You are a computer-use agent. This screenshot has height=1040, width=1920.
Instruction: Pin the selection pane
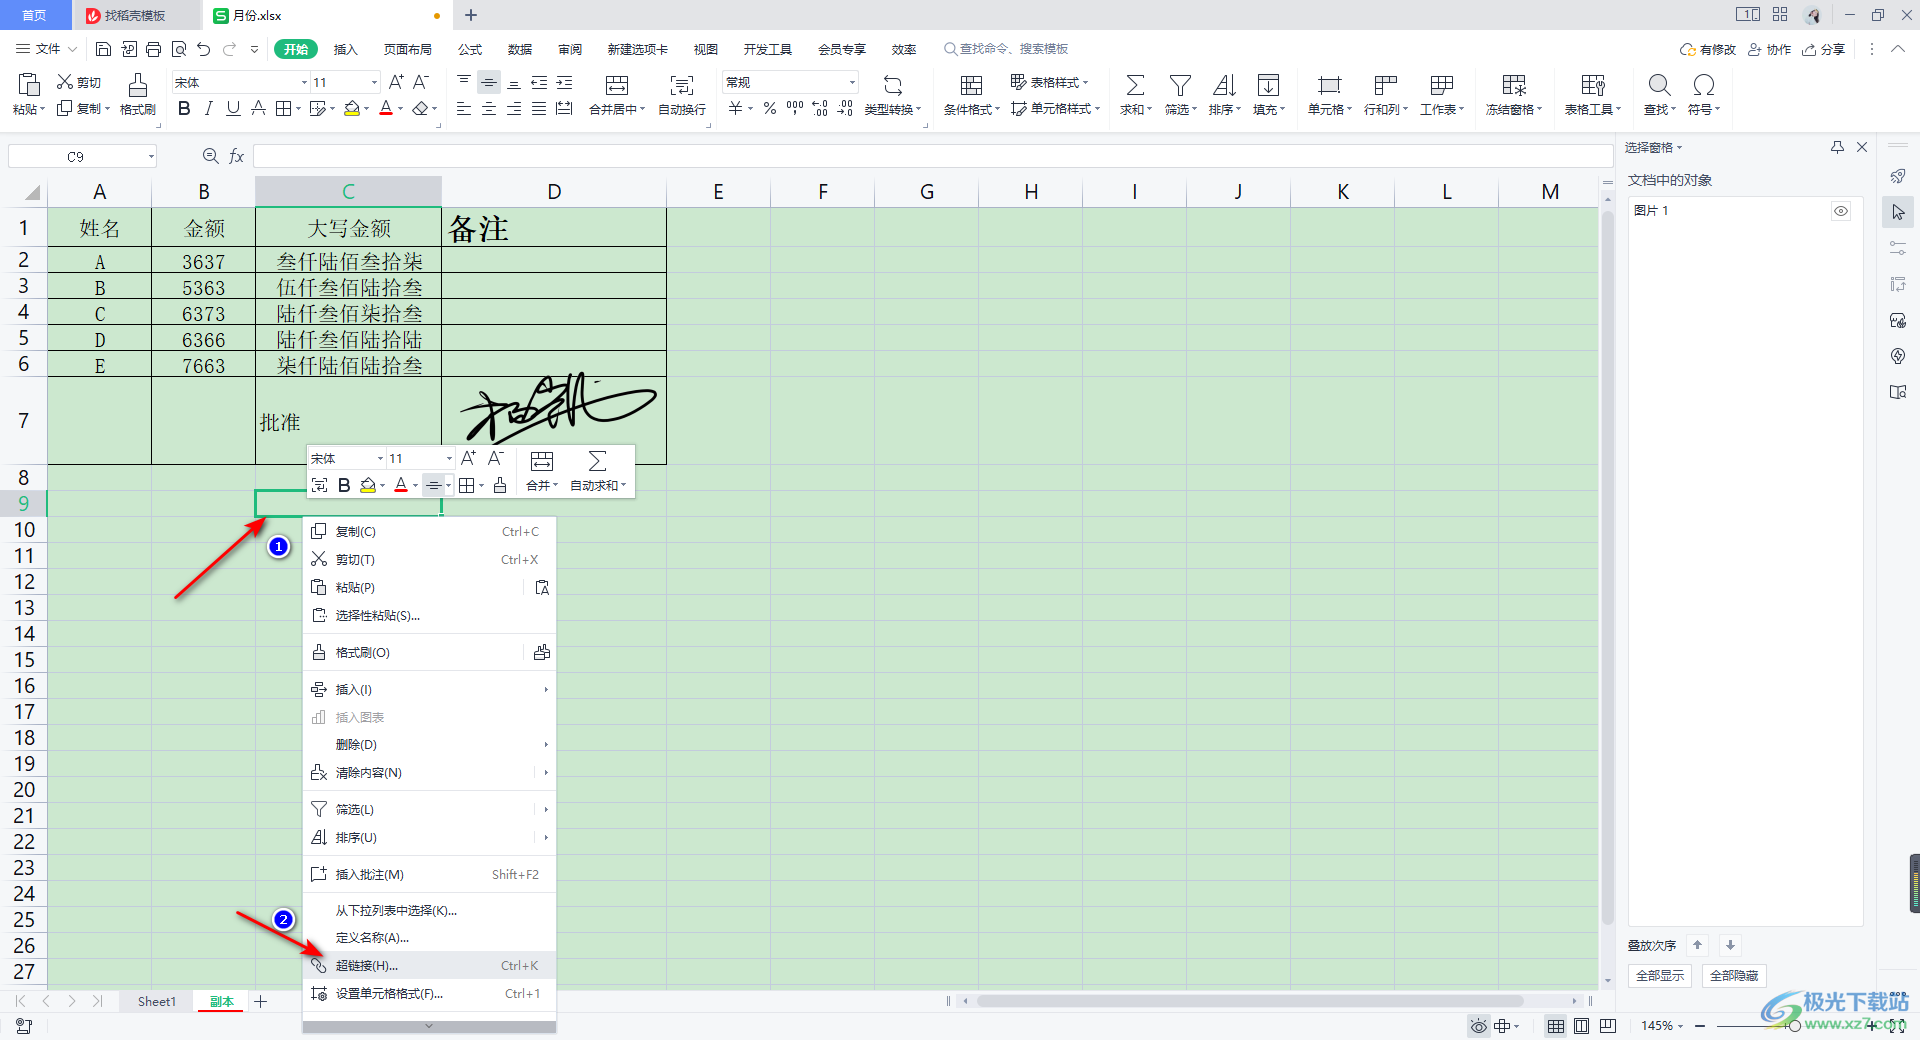1837,147
